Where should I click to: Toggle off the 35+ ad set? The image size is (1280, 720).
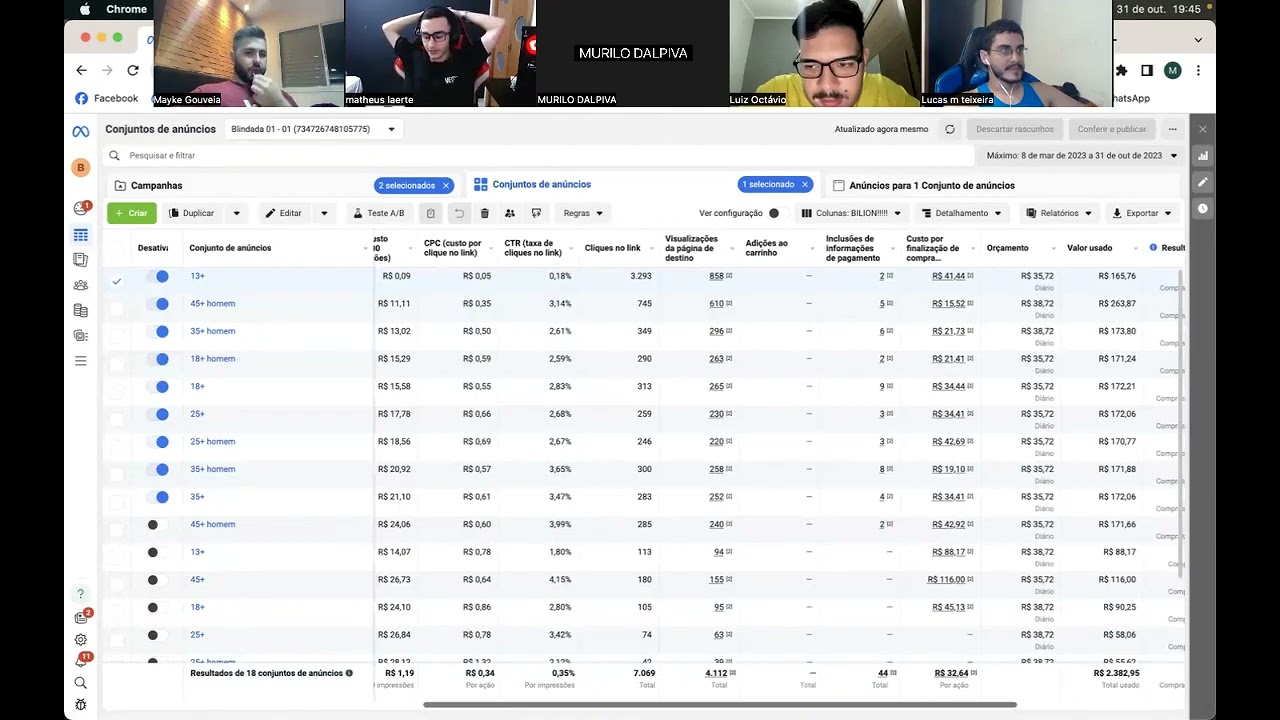click(x=158, y=497)
